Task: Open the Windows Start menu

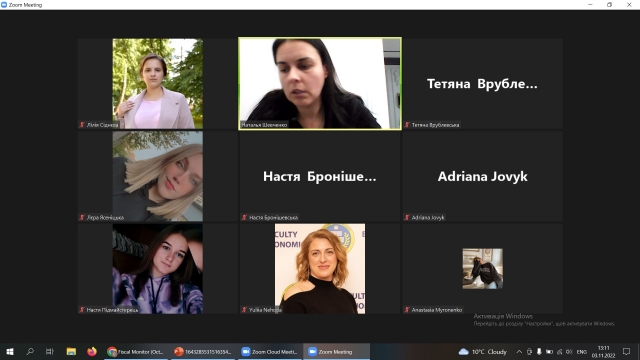Action: click(10, 351)
